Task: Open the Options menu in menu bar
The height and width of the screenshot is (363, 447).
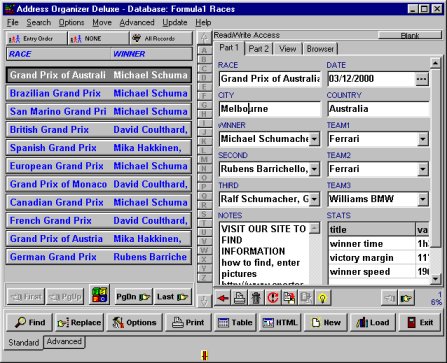Action: 71,23
